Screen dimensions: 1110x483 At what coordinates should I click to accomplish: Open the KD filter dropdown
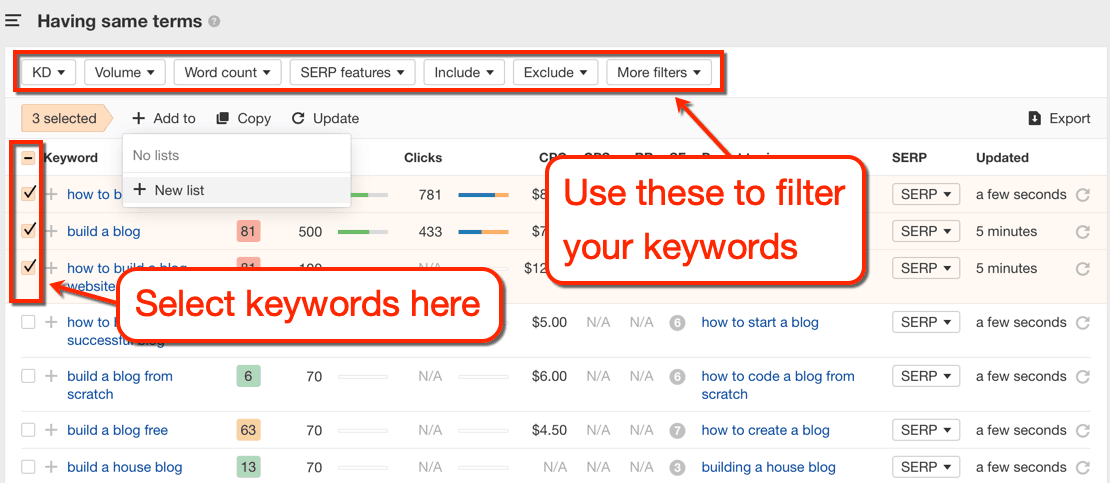[49, 72]
